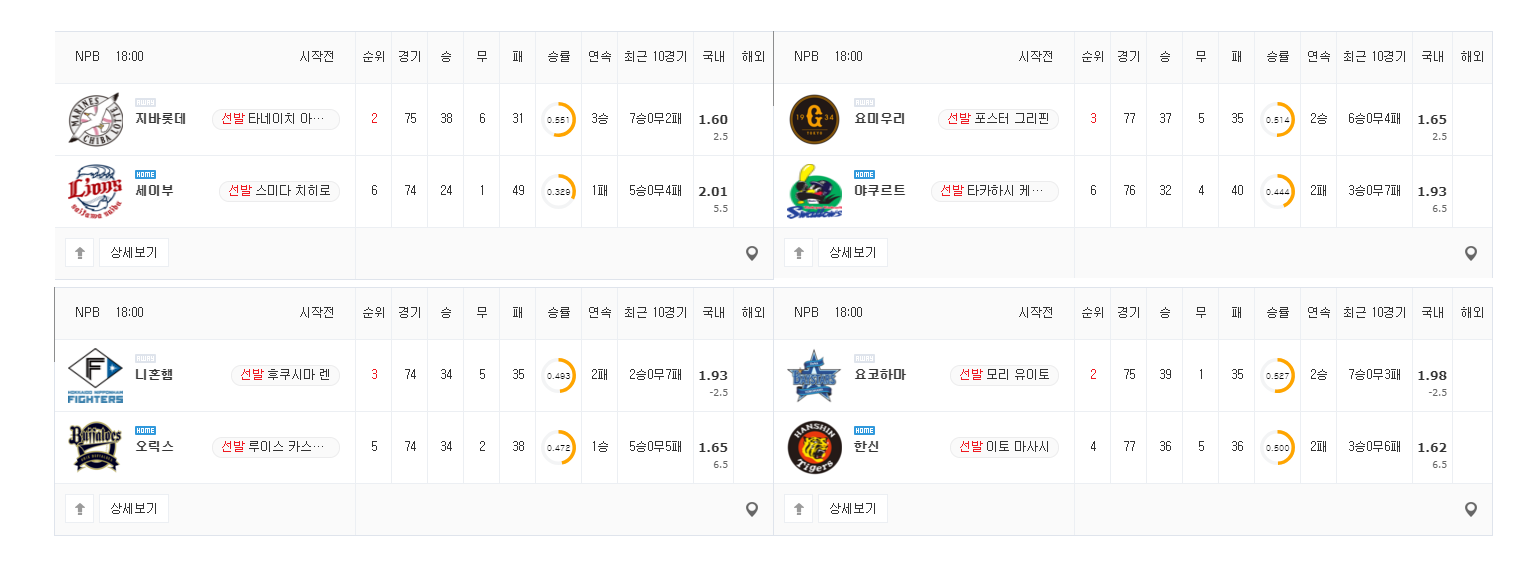Click the 순위 column header in the first card
The width and height of the screenshot is (1515, 563).
373,57
